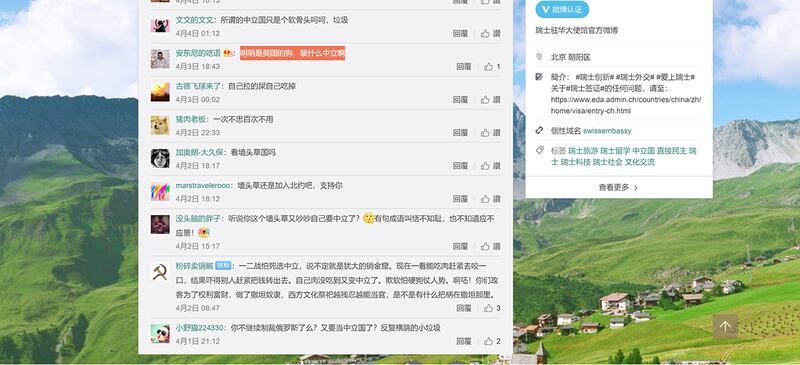Open the avatar of 没头脑的胖子

pyautogui.click(x=160, y=224)
